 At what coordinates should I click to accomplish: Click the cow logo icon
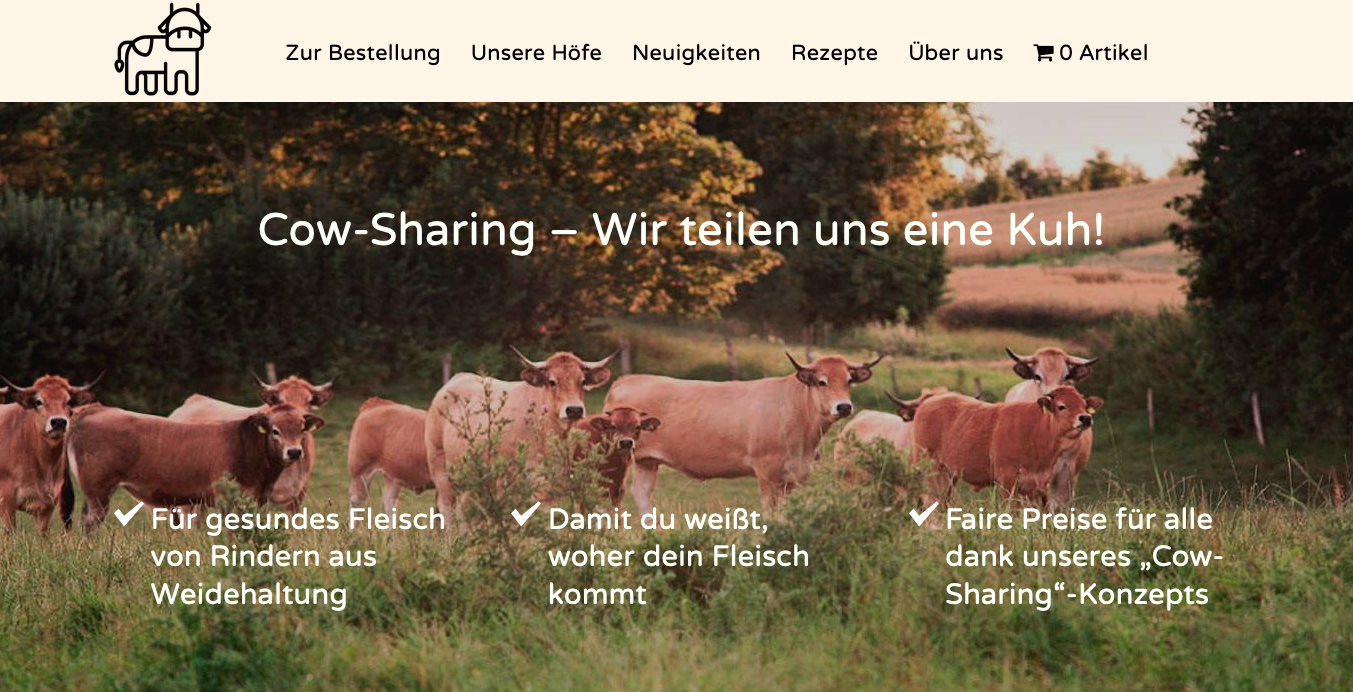[x=162, y=50]
